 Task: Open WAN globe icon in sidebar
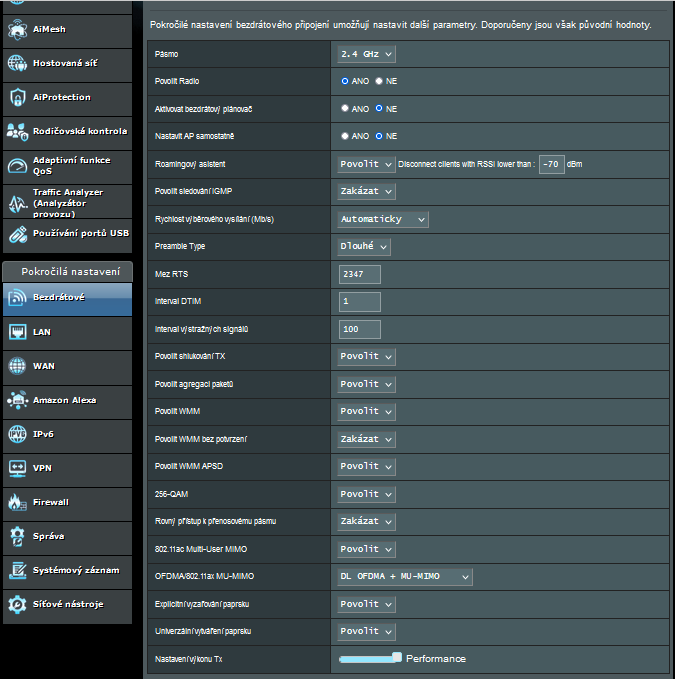pyautogui.click(x=17, y=366)
